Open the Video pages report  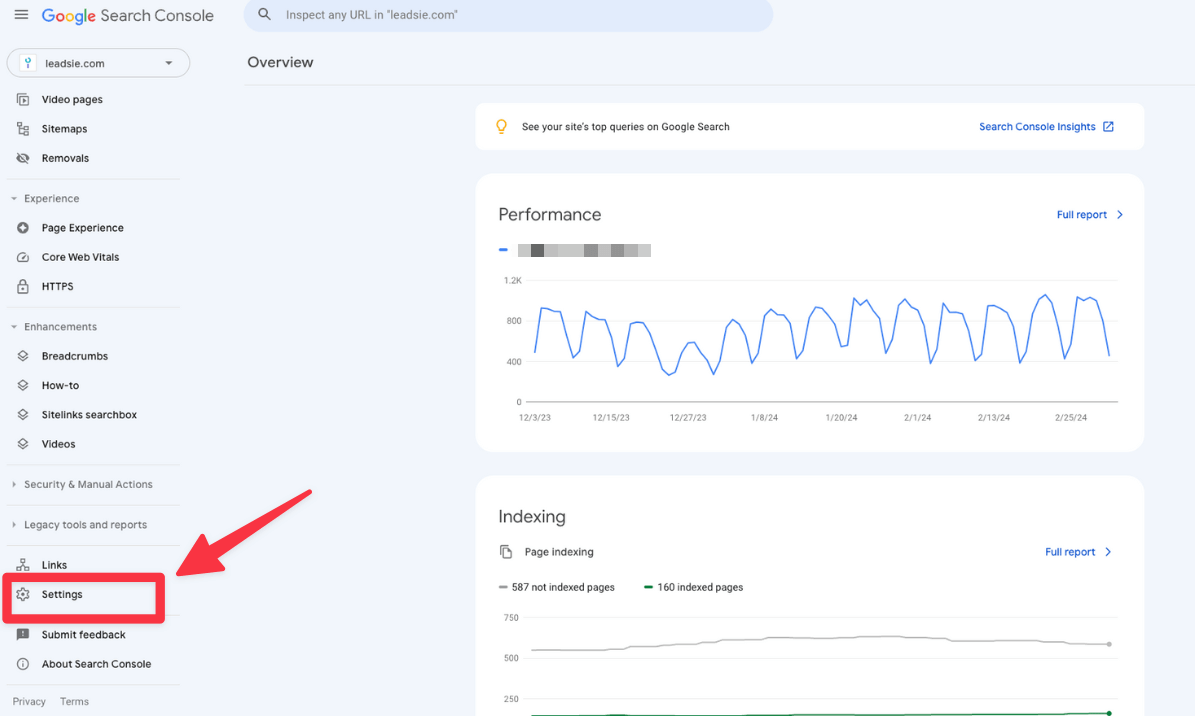[71, 99]
